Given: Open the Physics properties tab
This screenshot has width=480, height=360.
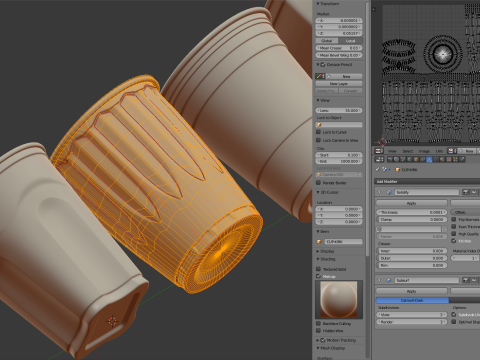Looking at the screenshot, I should pyautogui.click(x=462, y=159).
